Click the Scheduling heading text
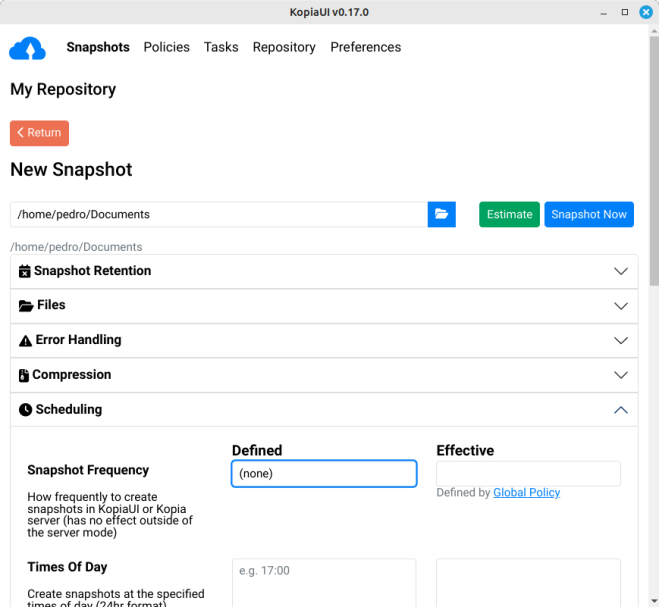The height and width of the screenshot is (607, 659). pyautogui.click(x=69, y=409)
